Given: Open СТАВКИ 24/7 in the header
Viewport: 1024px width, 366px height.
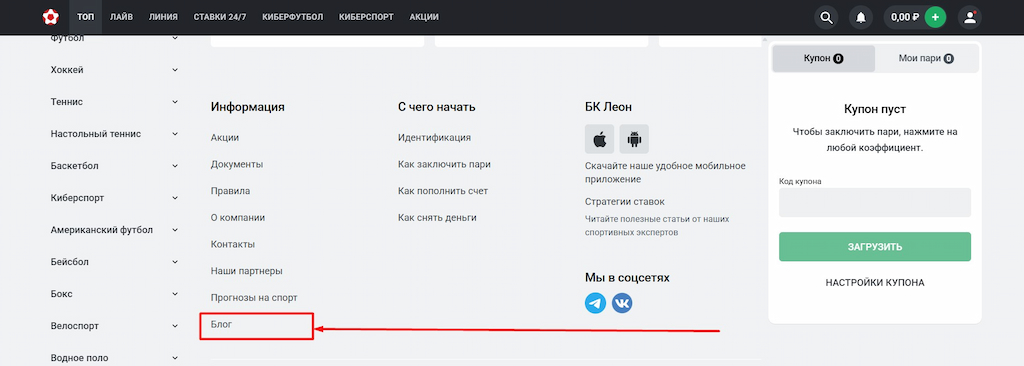Looking at the screenshot, I should [220, 17].
